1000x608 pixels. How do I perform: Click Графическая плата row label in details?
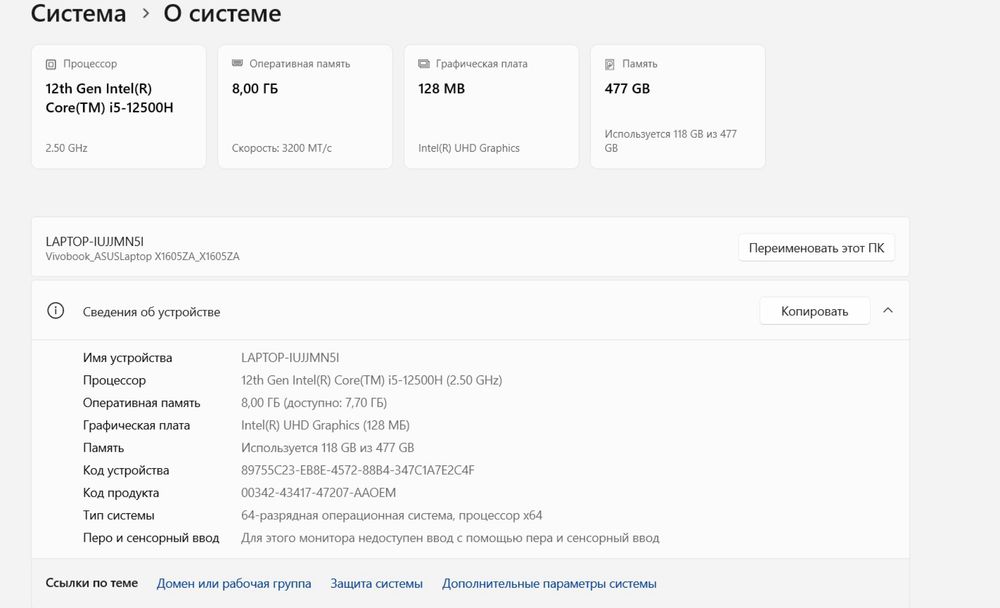click(x=136, y=426)
